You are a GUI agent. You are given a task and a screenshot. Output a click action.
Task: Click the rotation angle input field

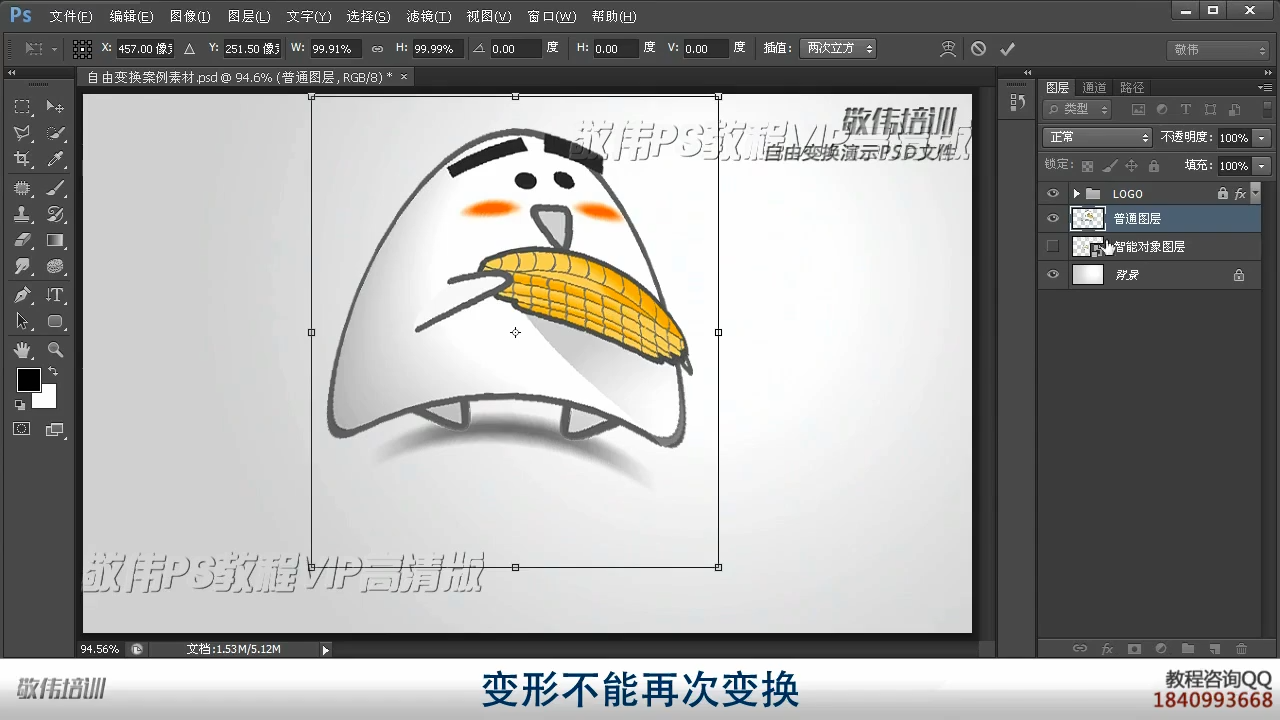[515, 49]
